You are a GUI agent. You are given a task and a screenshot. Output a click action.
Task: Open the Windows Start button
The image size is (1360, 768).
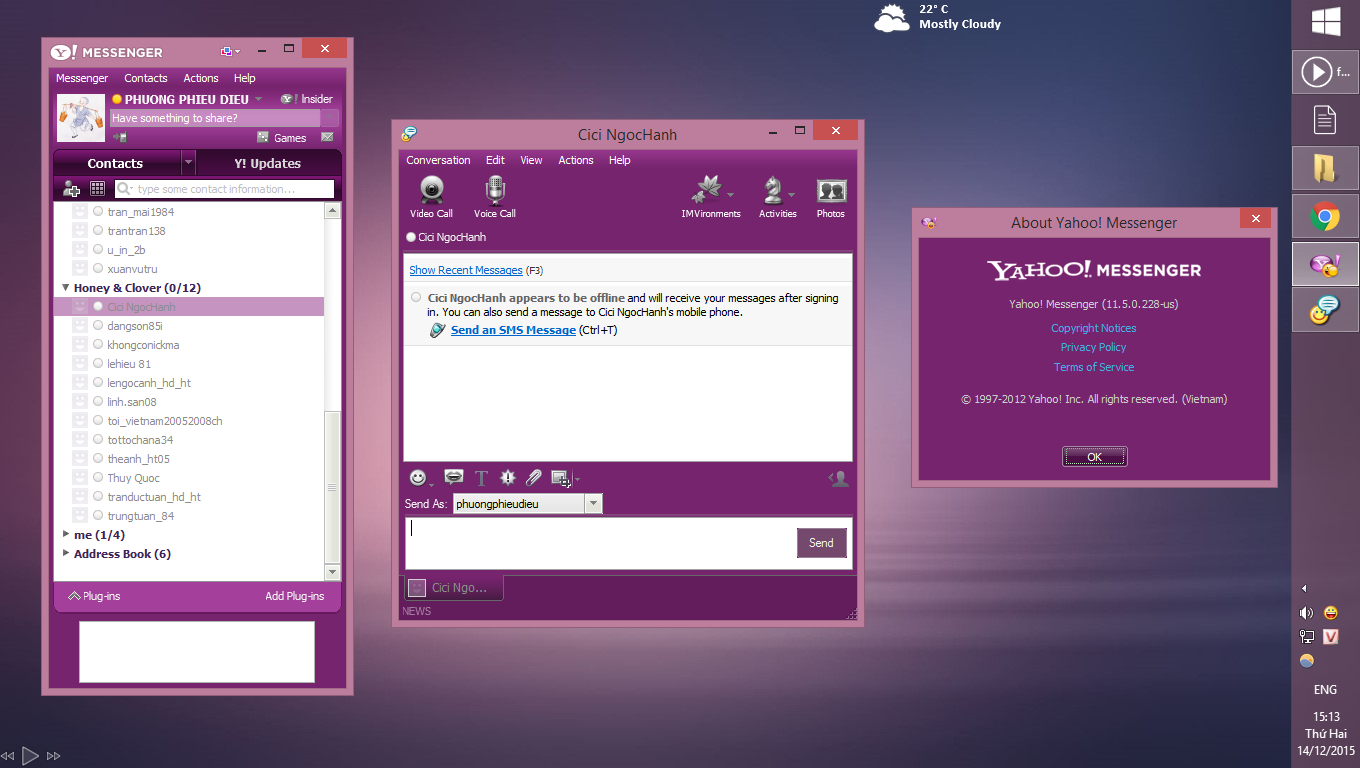coord(1326,22)
